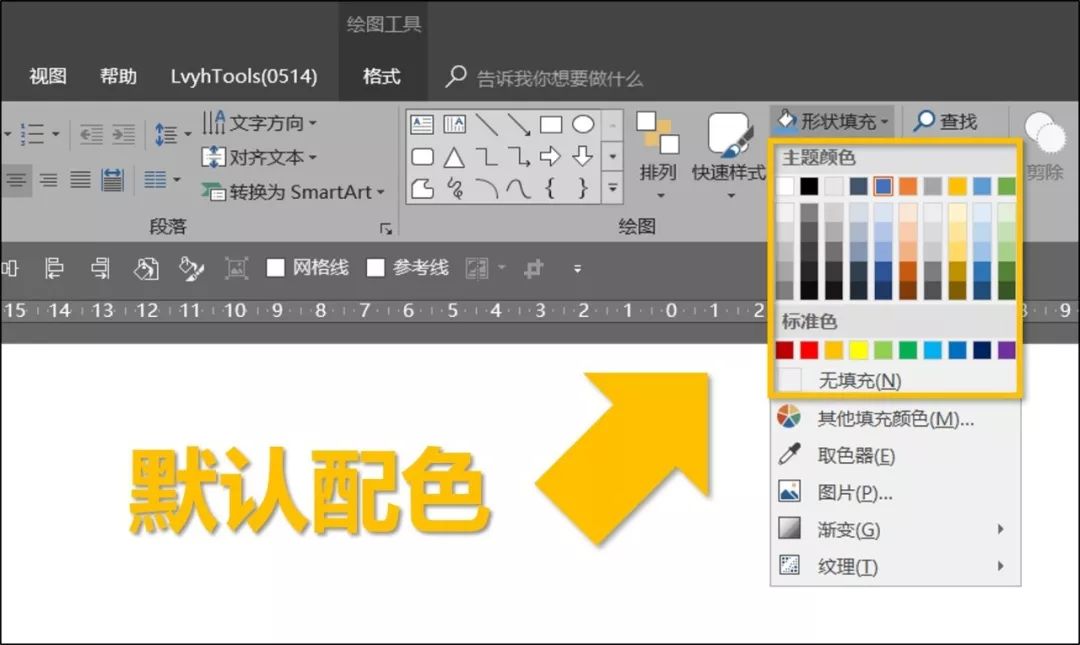Screen dimensions: 1080x645
Task: Pick the standard red color swatch
Action: point(809,350)
